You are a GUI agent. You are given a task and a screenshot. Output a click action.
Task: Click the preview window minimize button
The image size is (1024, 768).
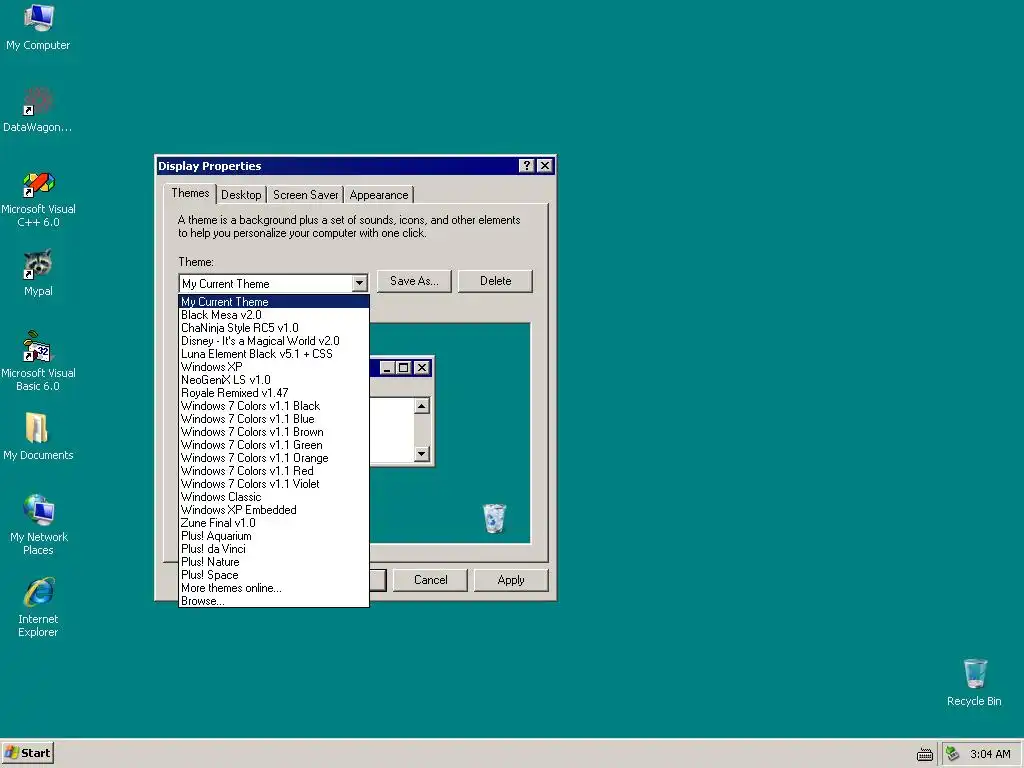[x=387, y=368]
